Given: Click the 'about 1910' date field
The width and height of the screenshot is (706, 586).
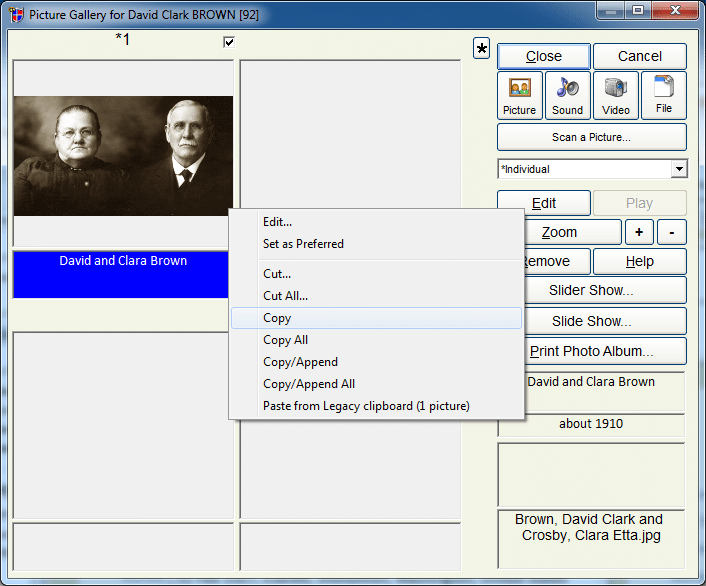Looking at the screenshot, I should click(x=591, y=424).
